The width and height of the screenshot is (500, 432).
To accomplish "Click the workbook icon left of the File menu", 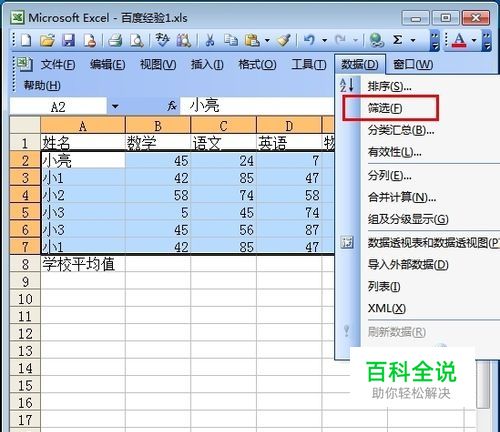I will (25, 64).
